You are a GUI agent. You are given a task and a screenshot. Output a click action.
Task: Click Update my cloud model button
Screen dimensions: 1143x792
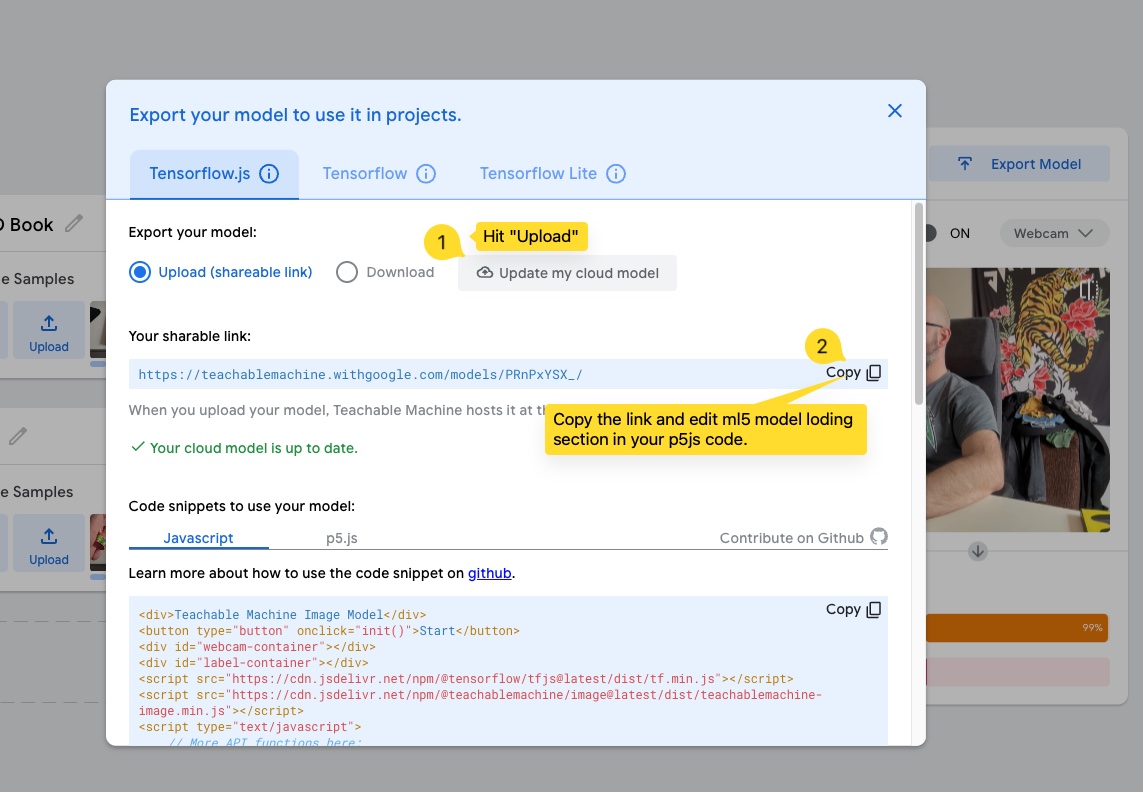(x=567, y=273)
